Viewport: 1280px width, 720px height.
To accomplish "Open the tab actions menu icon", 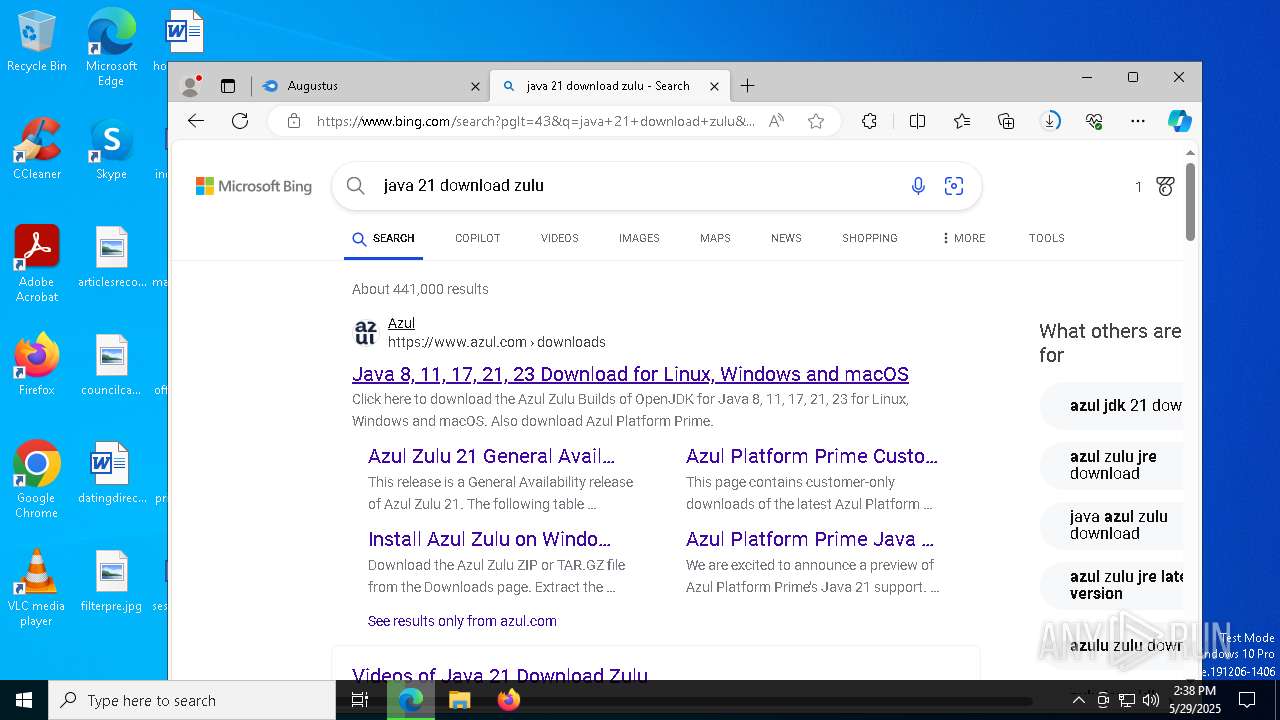I will click(228, 86).
